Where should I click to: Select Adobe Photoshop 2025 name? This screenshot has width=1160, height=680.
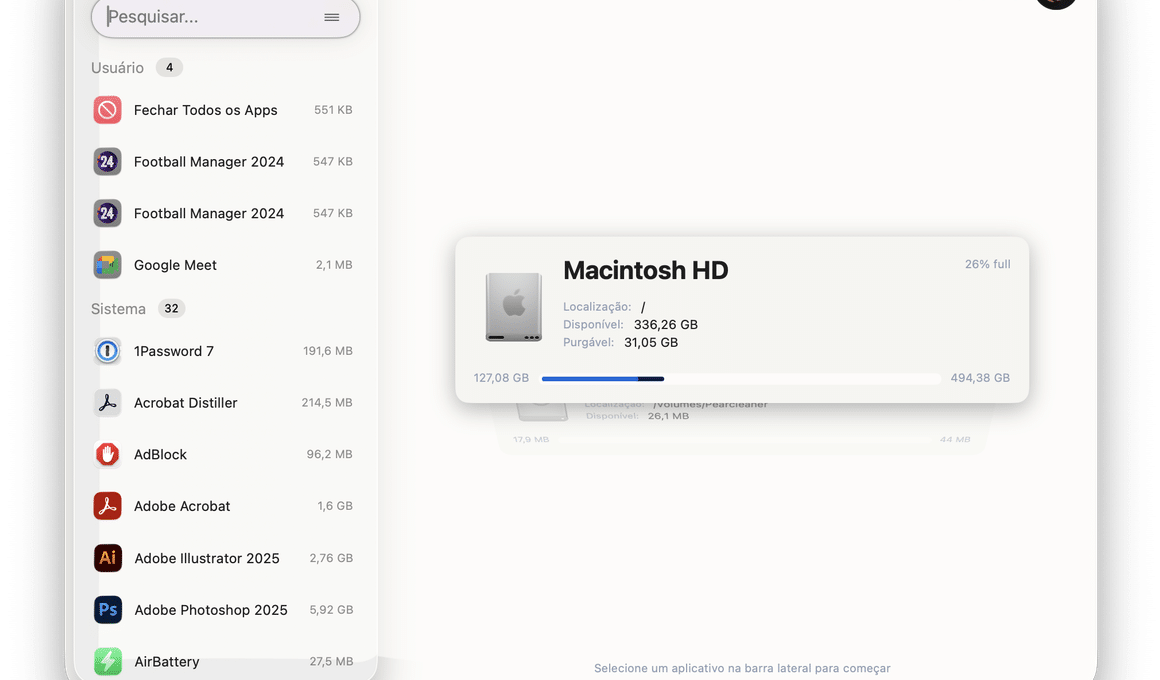[x=211, y=610]
